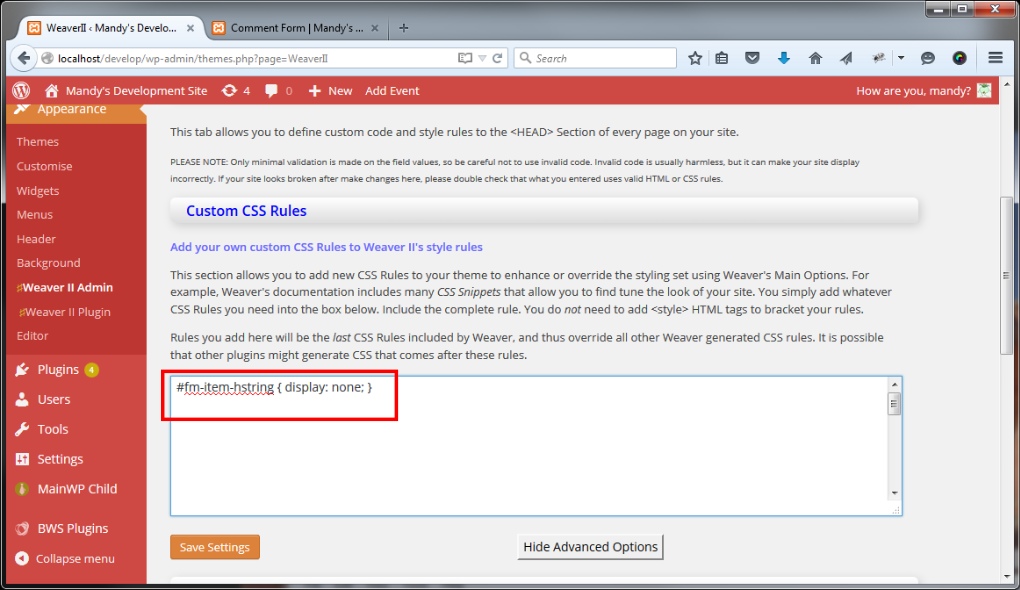Go to the Firefox home page icon
This screenshot has width=1020, height=590.
(815, 58)
